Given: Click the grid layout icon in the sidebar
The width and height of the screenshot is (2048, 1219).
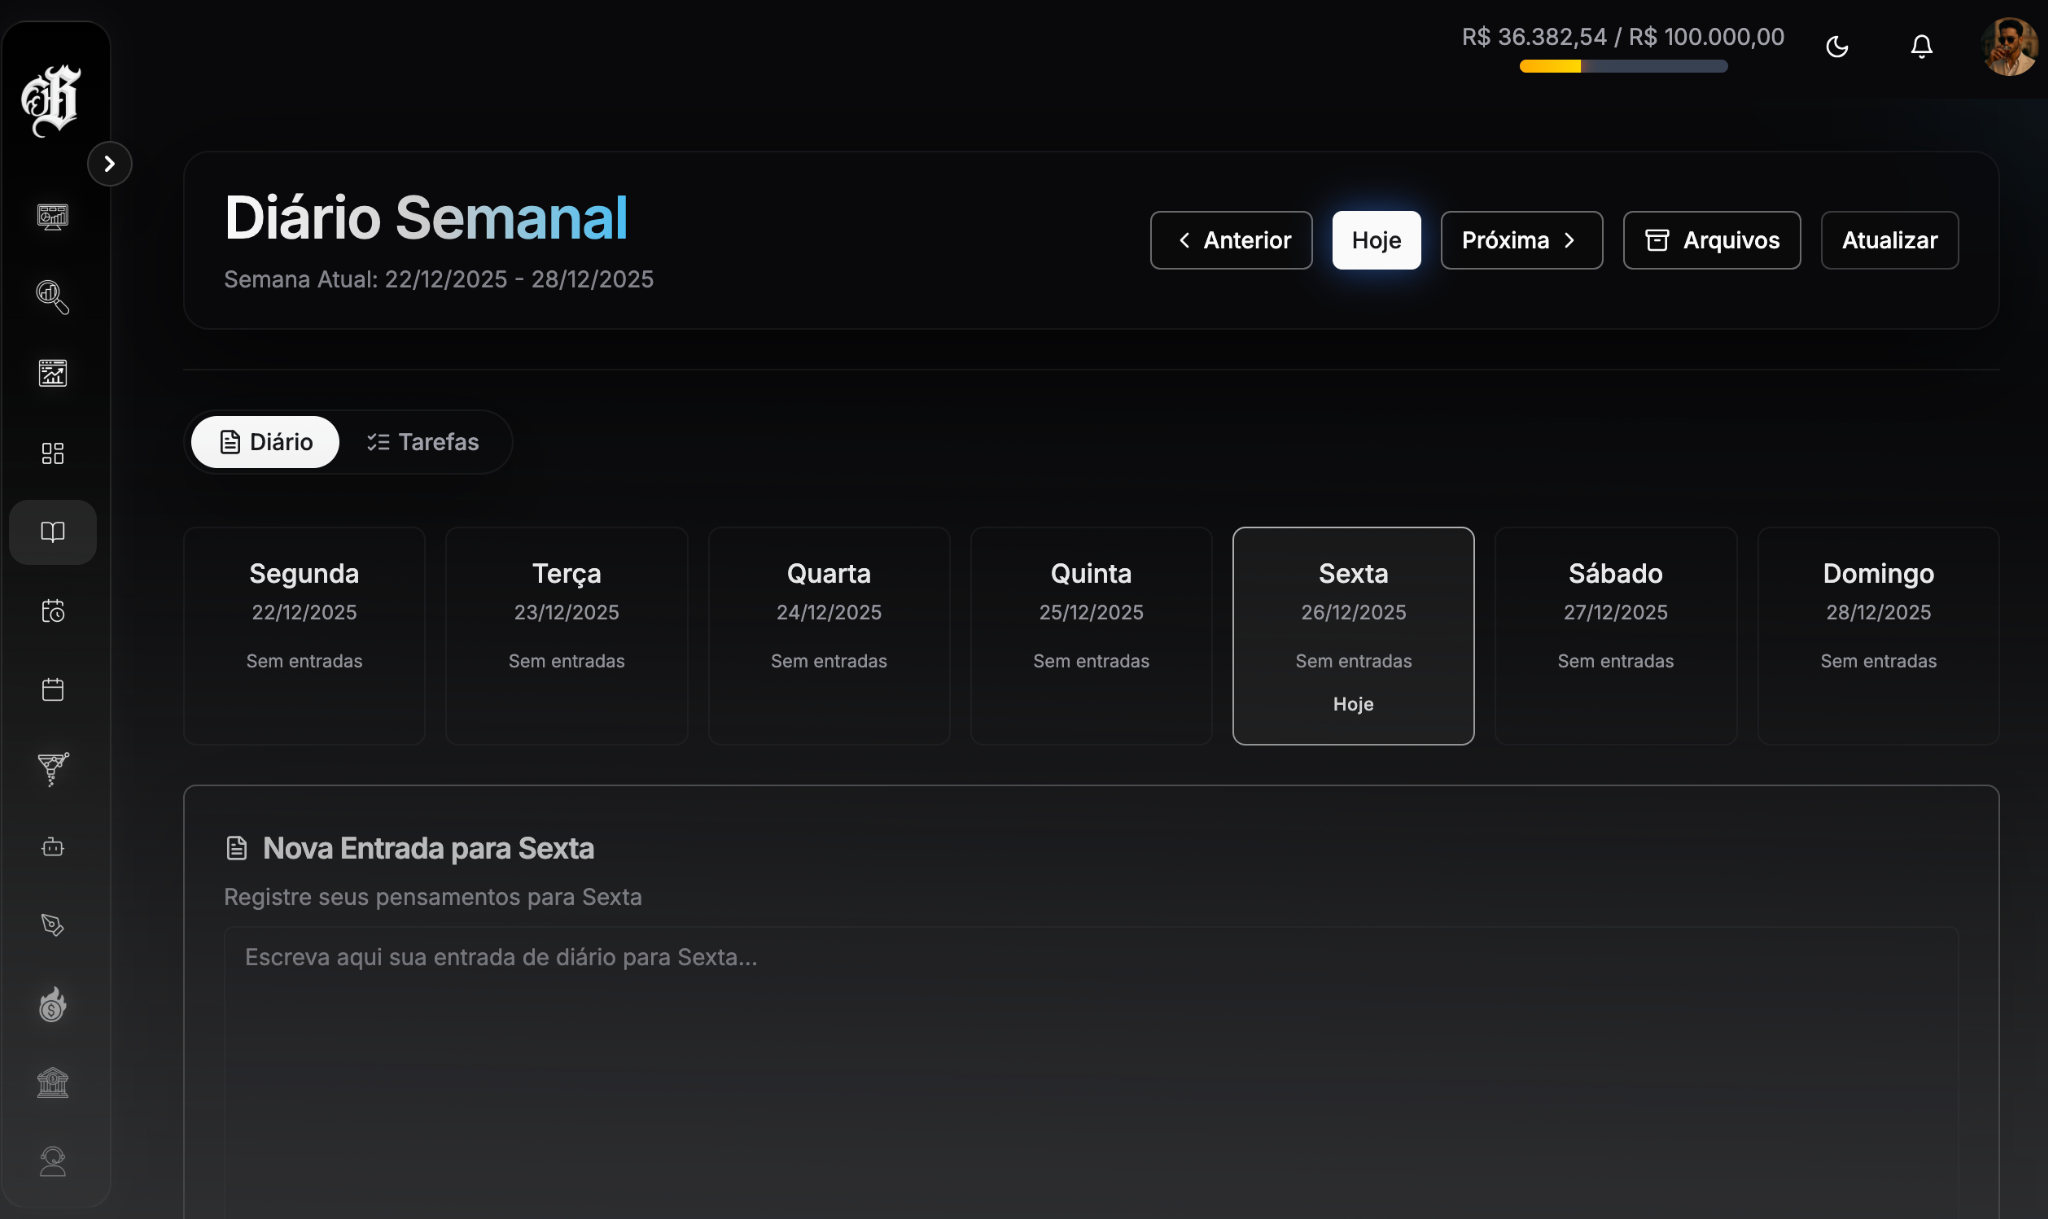Looking at the screenshot, I should tap(52, 453).
